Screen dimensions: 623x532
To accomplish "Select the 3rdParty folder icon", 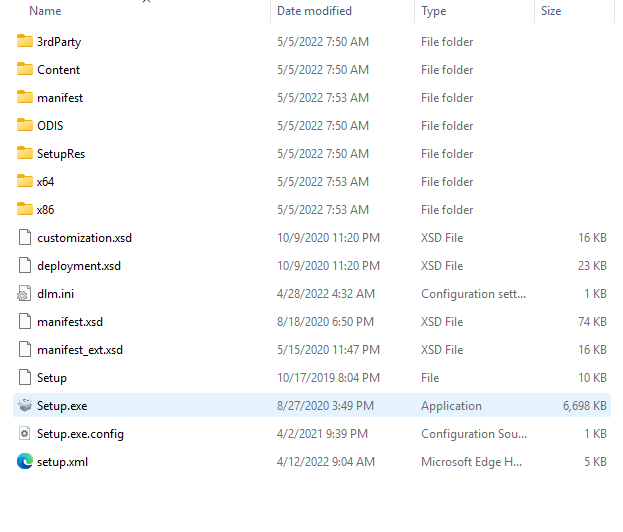I will (x=25, y=41).
